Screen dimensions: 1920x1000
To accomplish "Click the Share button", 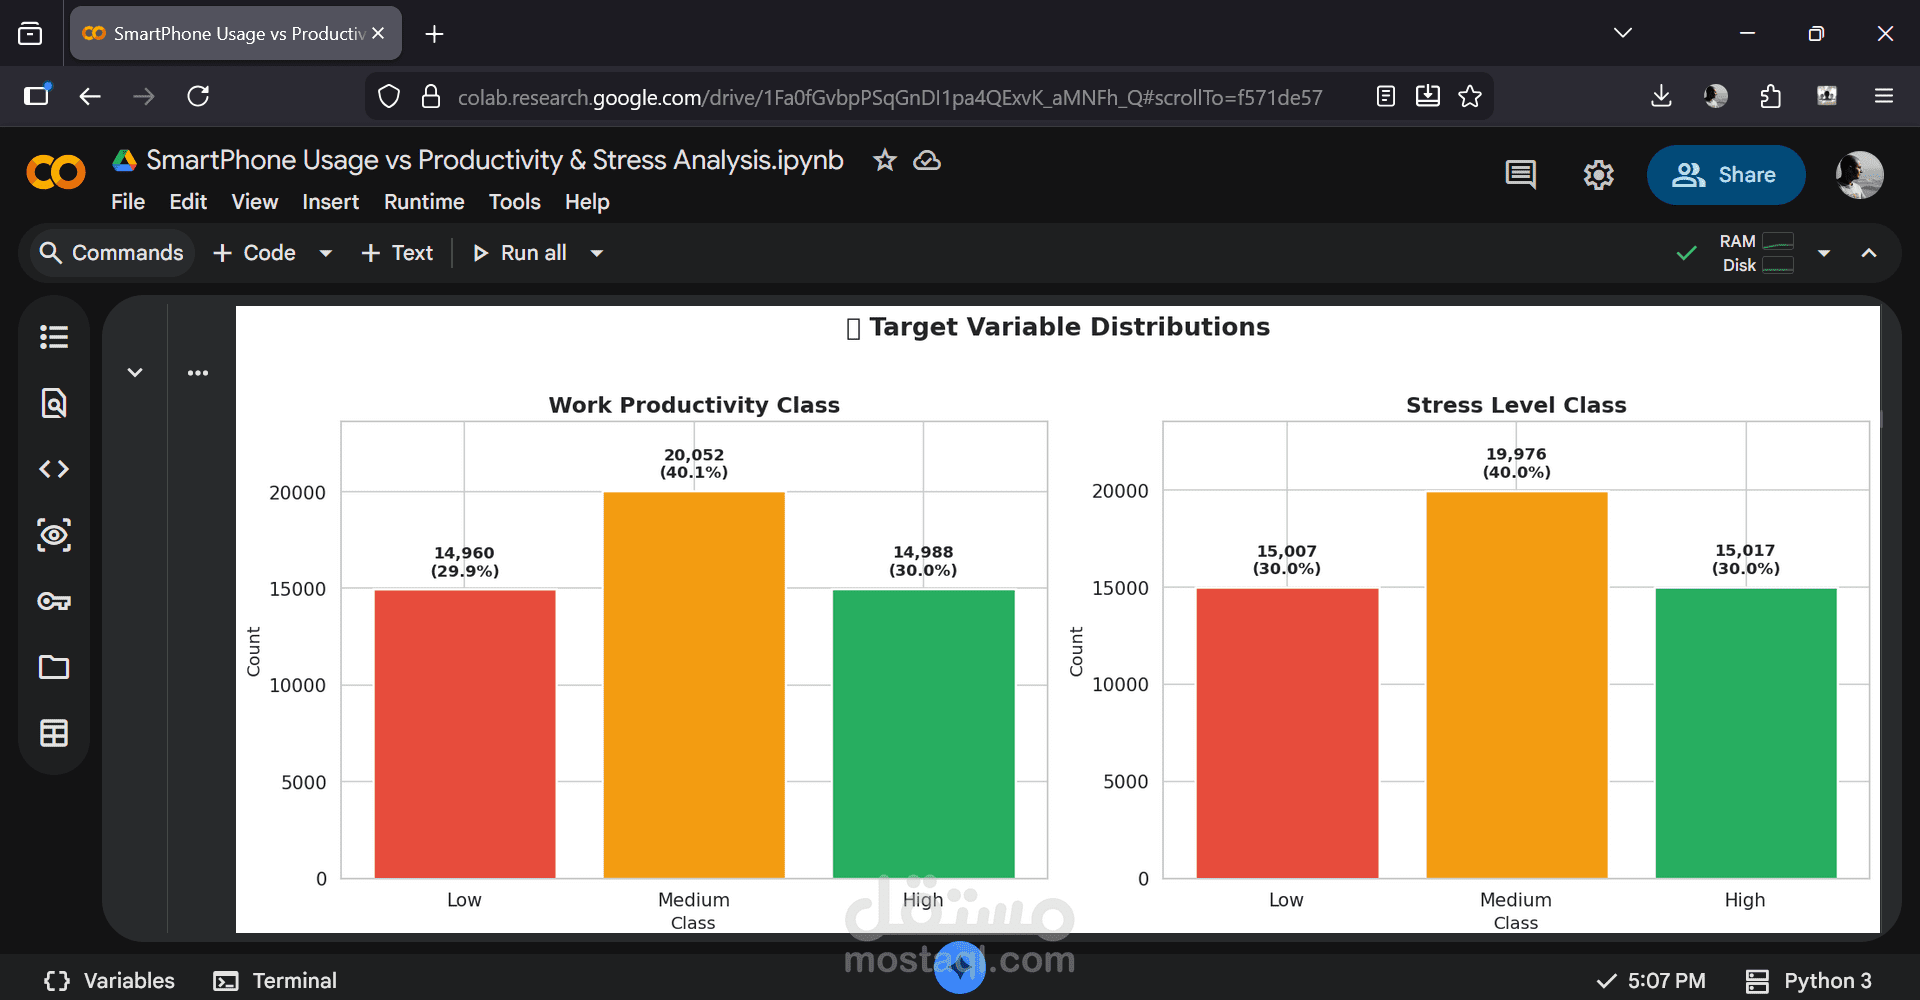I will tap(1725, 175).
